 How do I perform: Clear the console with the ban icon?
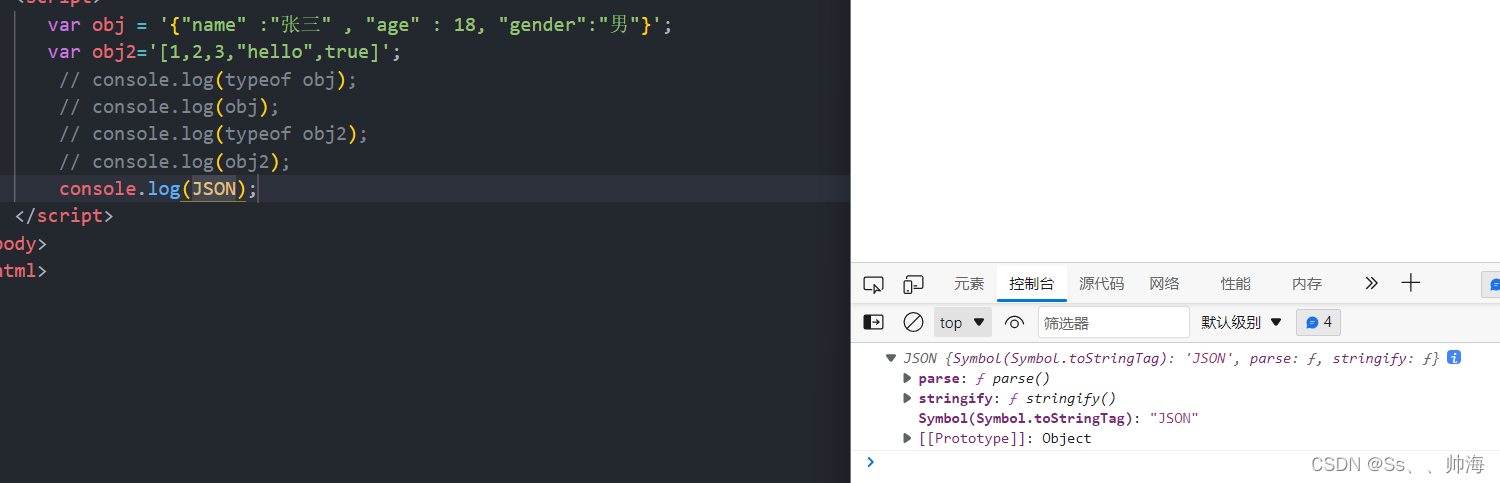[913, 322]
